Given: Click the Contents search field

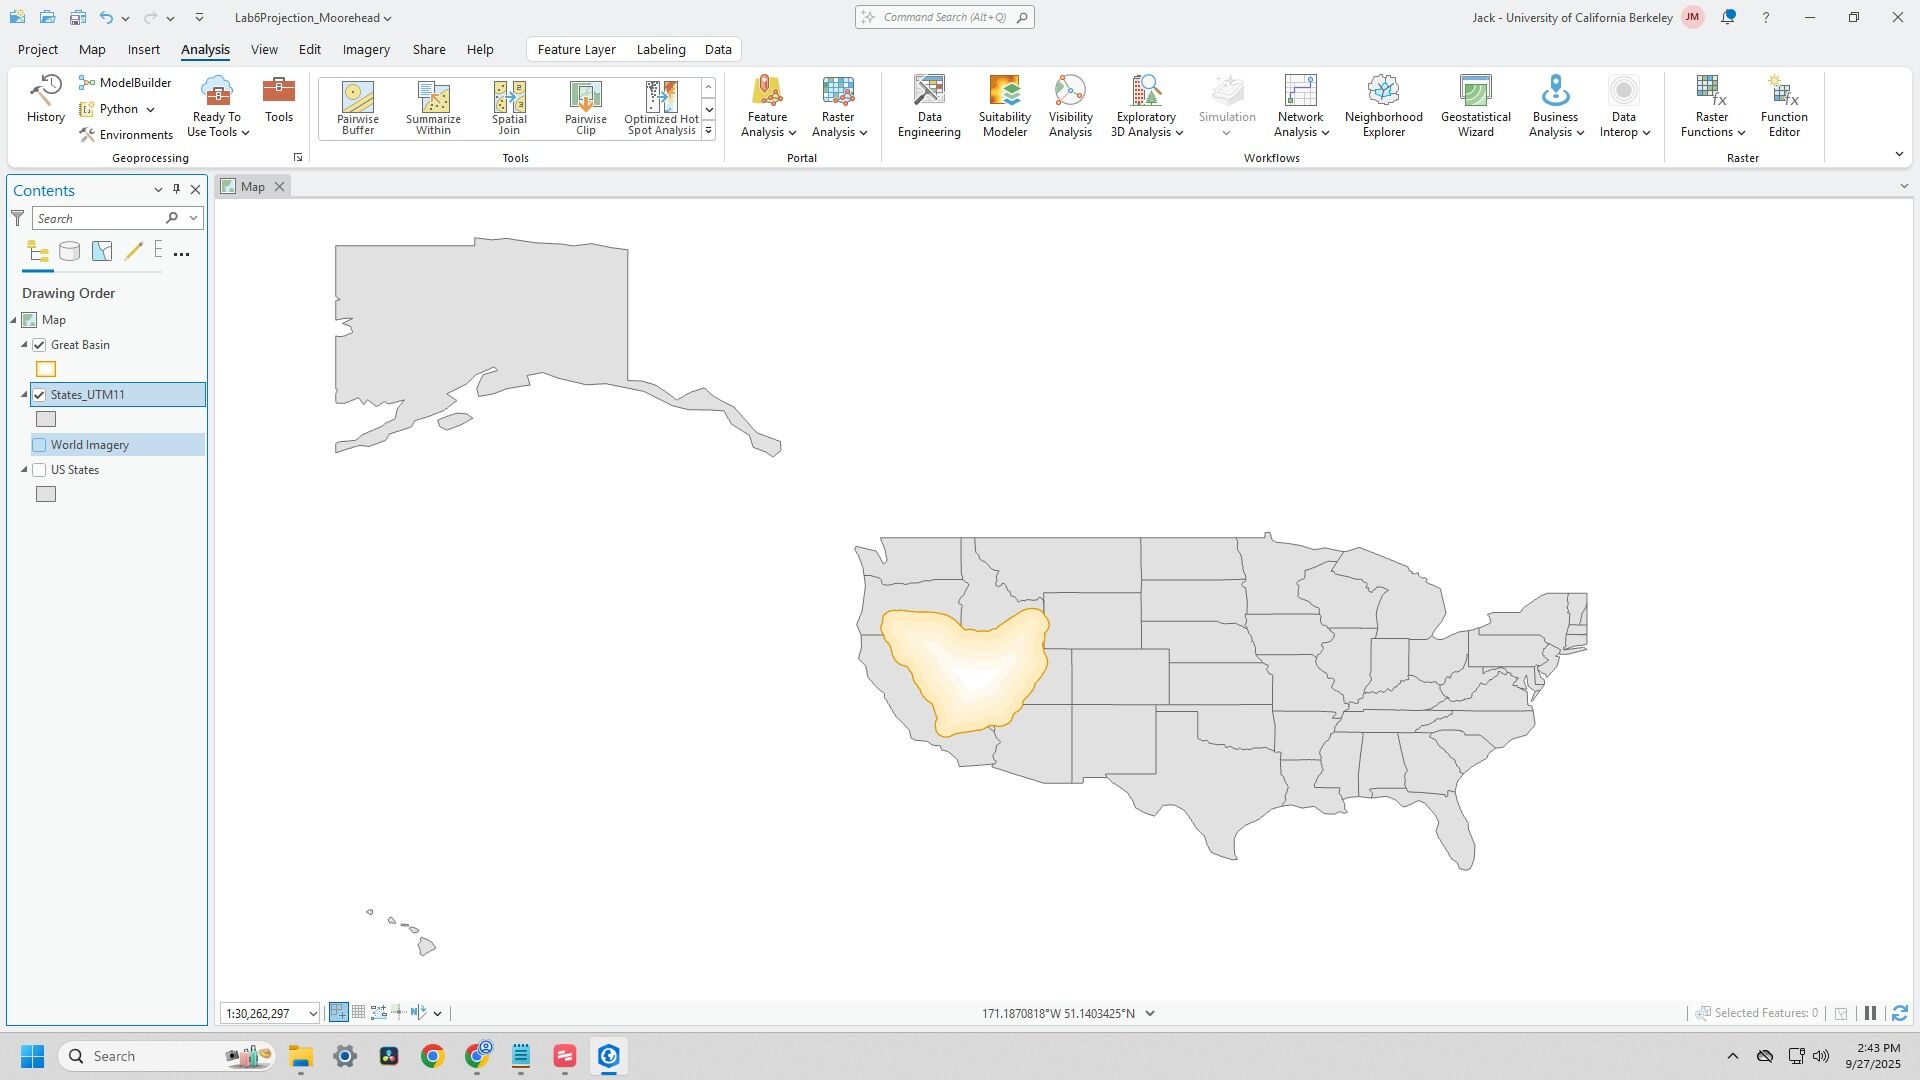Looking at the screenshot, I should 98,218.
